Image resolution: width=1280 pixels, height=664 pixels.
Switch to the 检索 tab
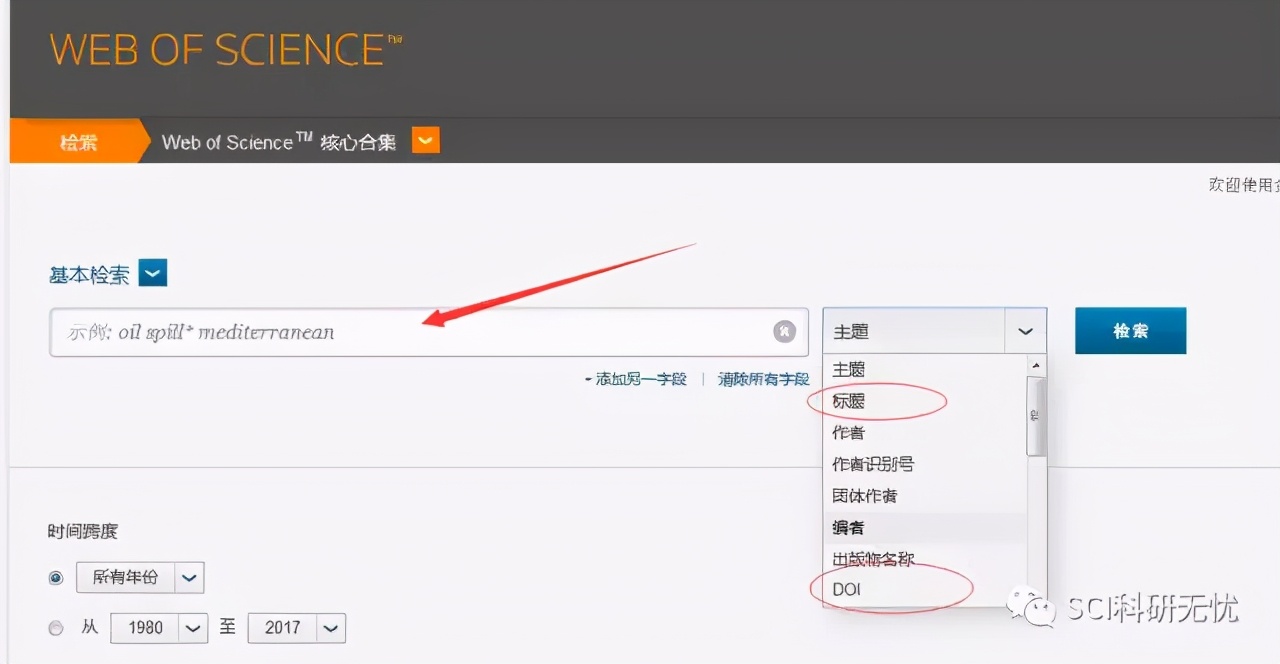(x=80, y=141)
